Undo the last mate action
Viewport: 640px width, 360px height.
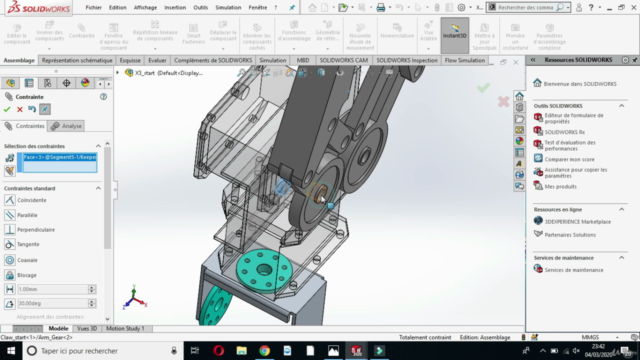(32, 109)
